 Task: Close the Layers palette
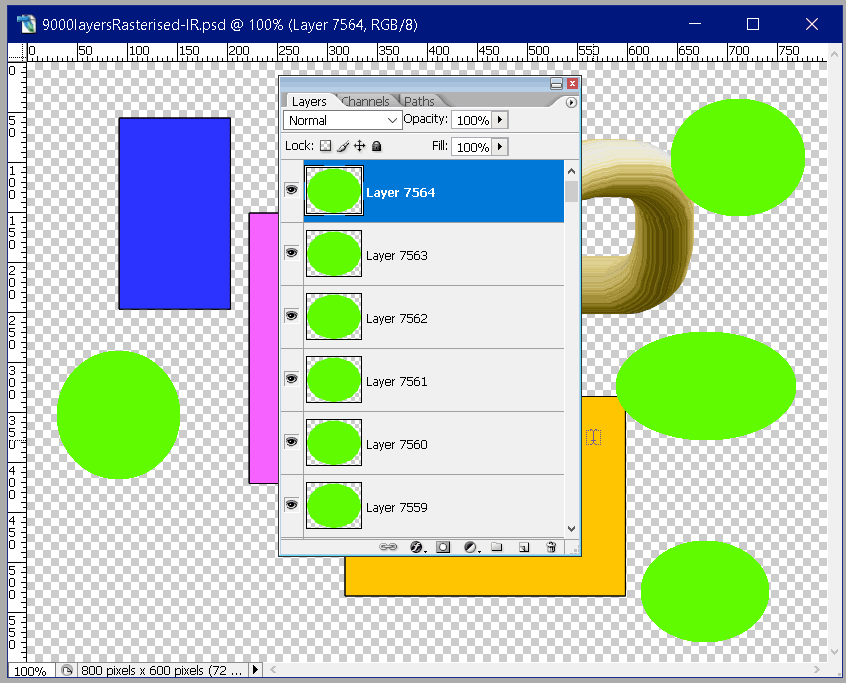coord(572,84)
